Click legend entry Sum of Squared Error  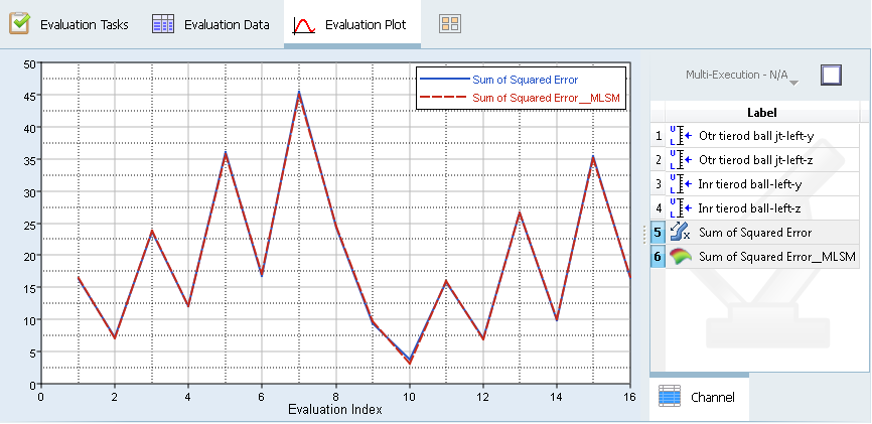[525, 80]
